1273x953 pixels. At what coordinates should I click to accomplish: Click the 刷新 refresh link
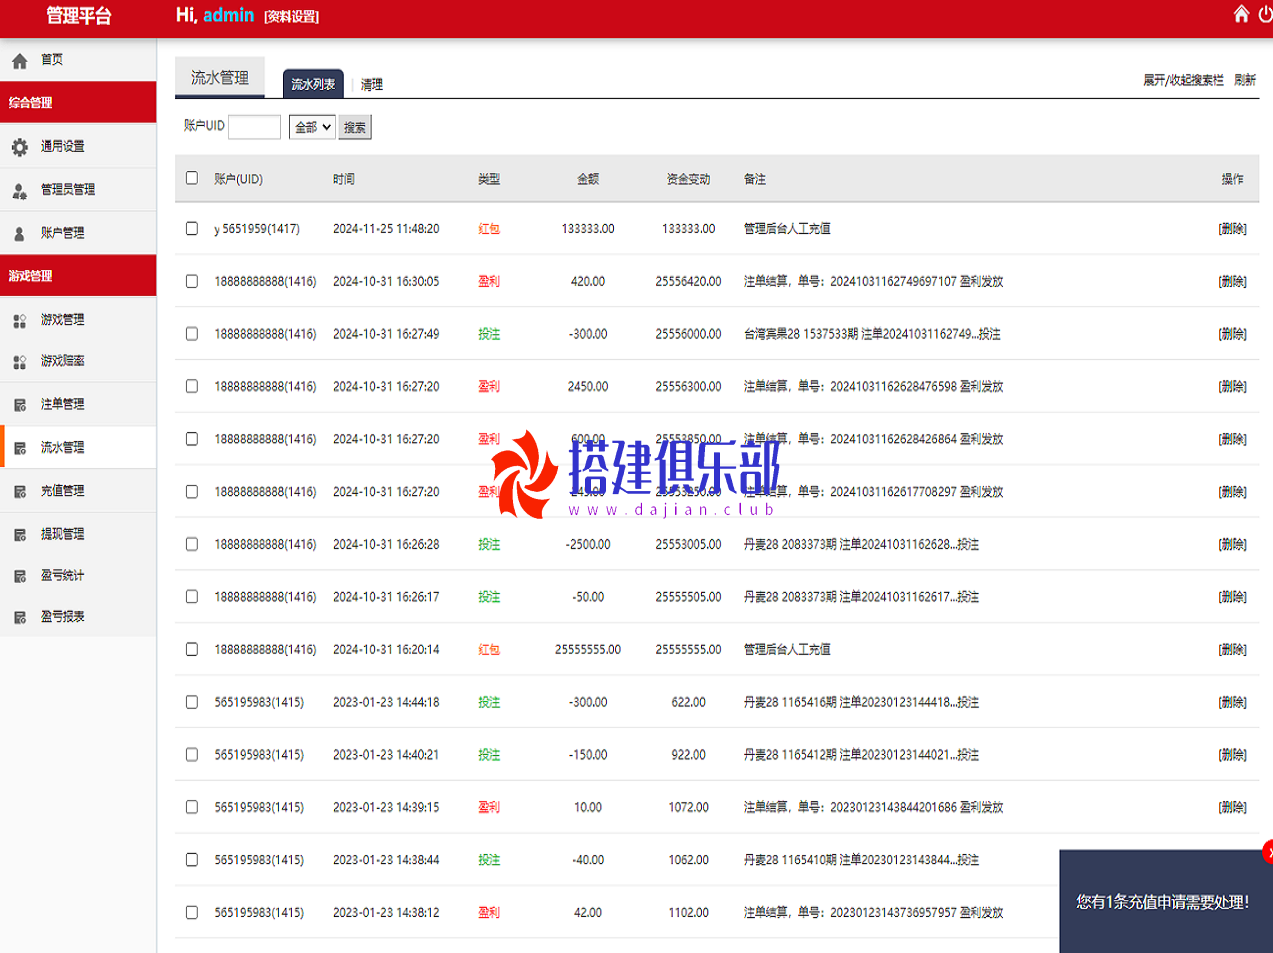(x=1245, y=80)
